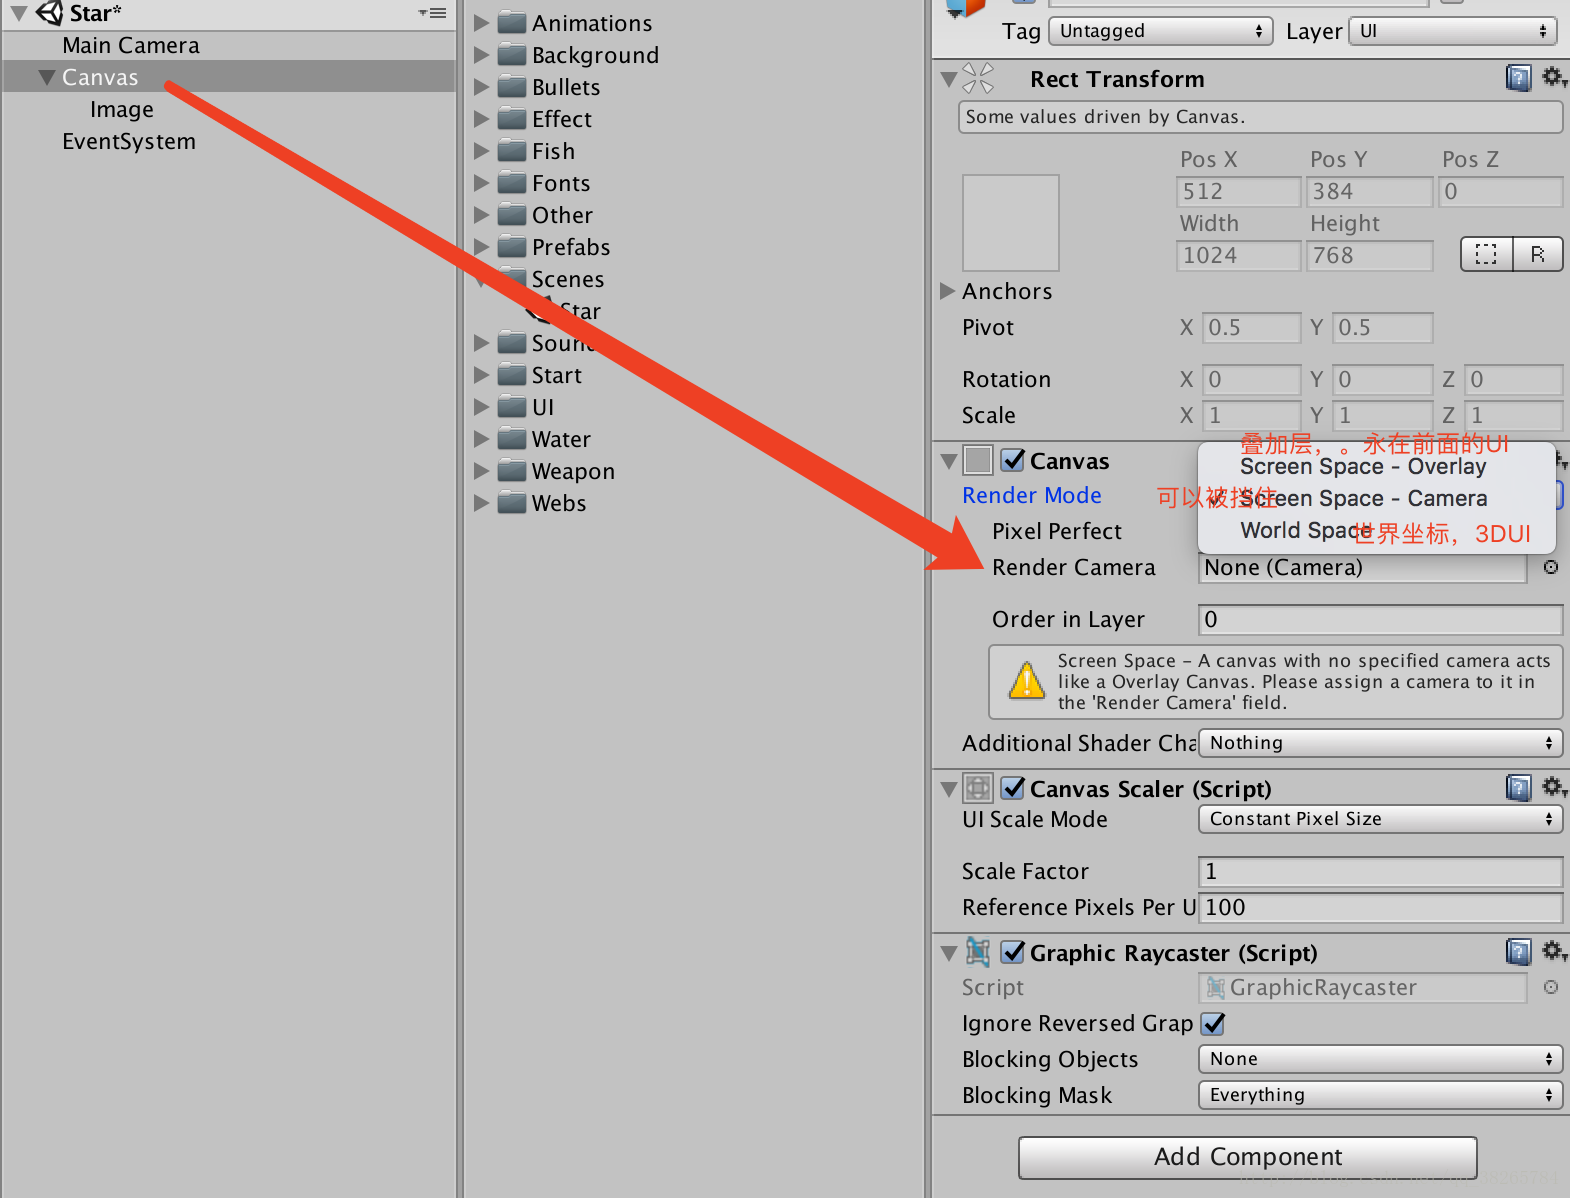
Task: Click the Render Mode label
Action: click(1031, 495)
